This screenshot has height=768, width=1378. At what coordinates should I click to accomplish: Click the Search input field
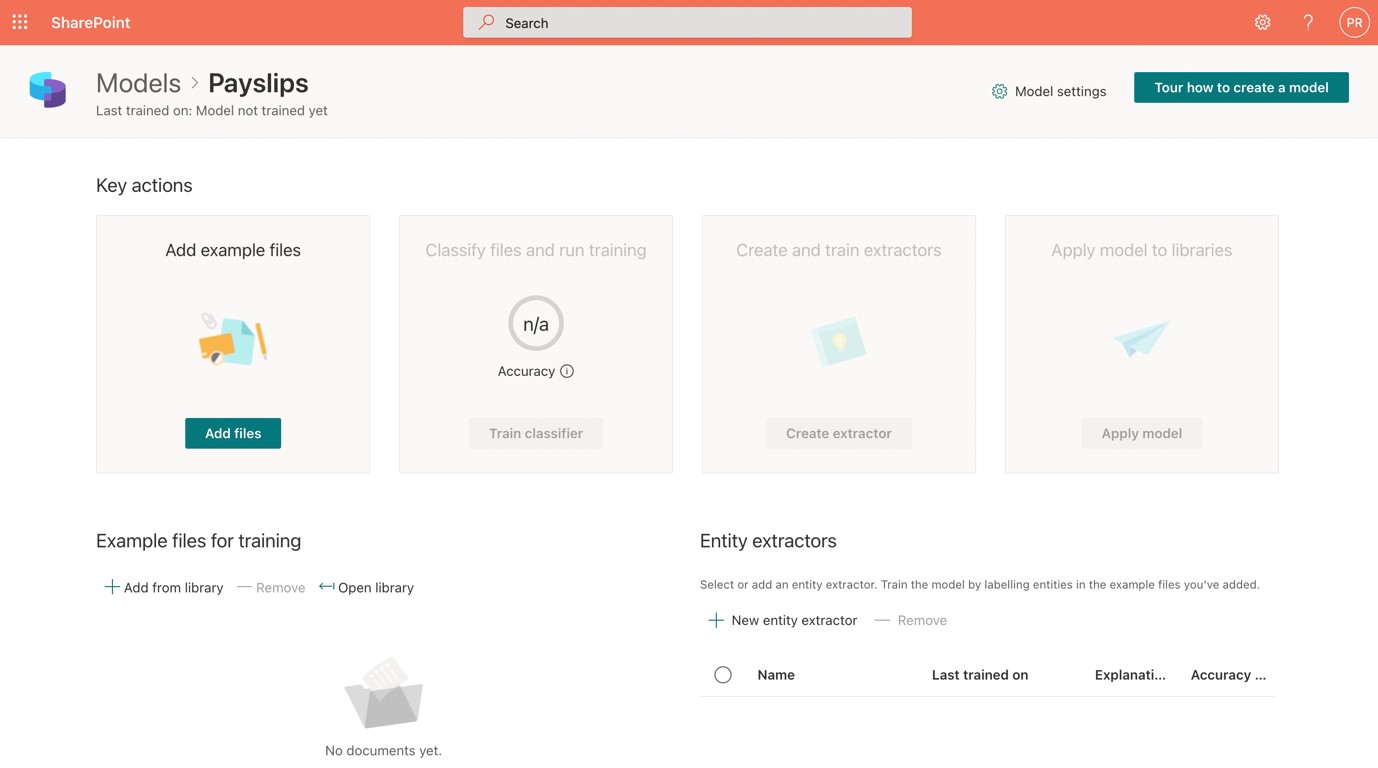click(687, 22)
